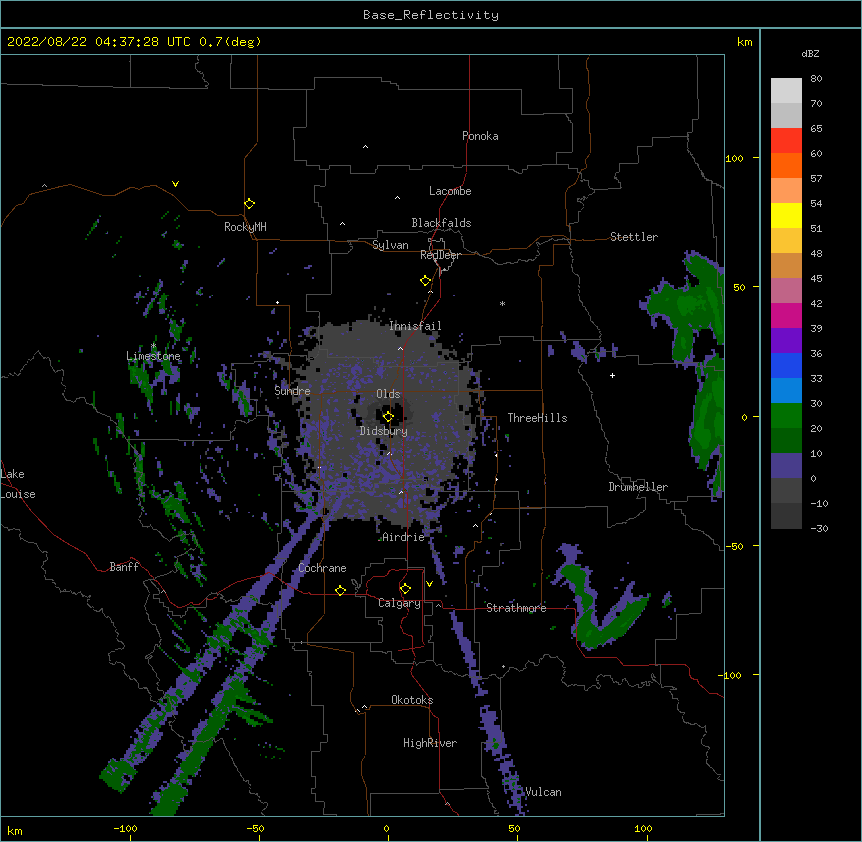
Task: Click the yellow v marker northwest of RockyMH
Action: coord(175,184)
